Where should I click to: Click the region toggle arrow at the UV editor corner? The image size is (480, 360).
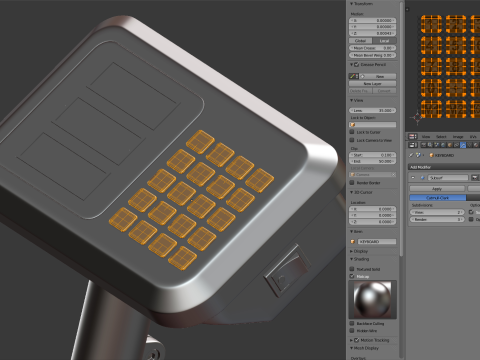pos(407,9)
